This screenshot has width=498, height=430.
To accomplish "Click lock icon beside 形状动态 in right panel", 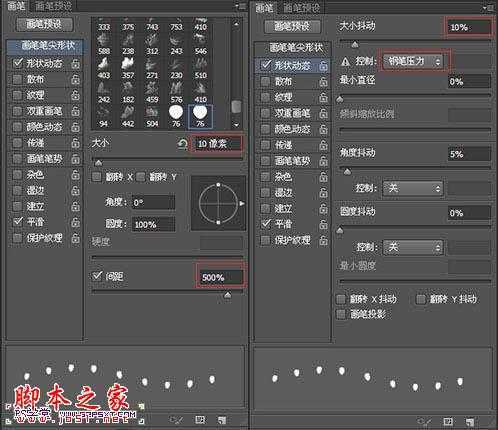I will pos(323,65).
